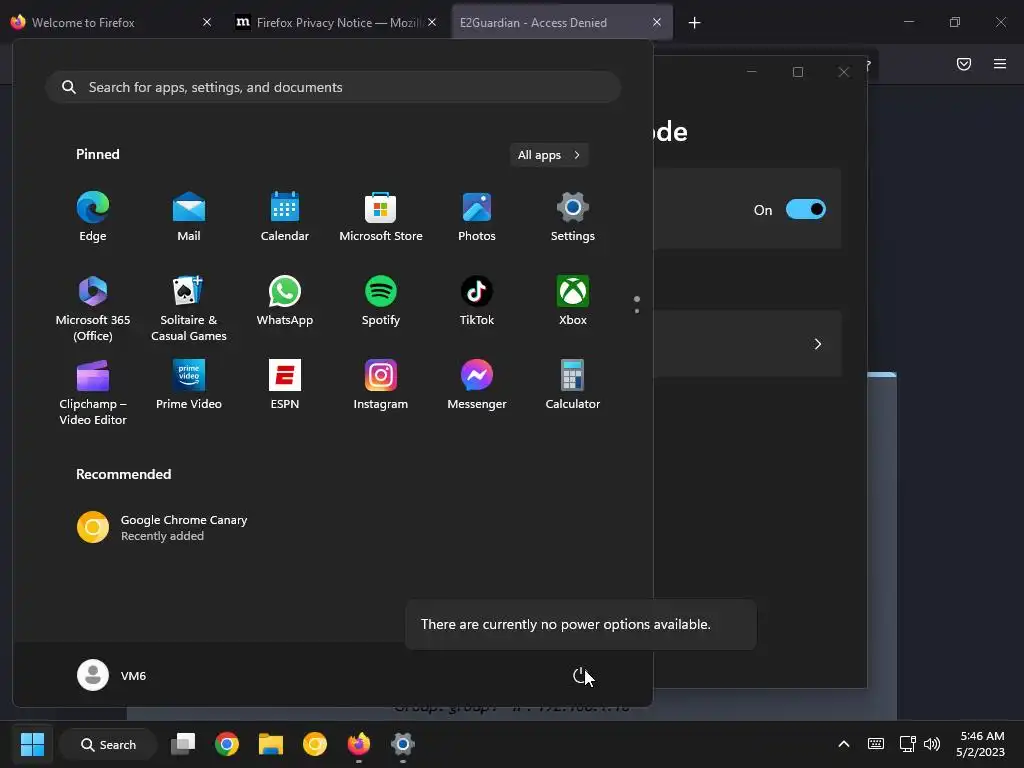Screen dimensions: 1024x768
Task: Click the Start menu power button
Action: [581, 675]
